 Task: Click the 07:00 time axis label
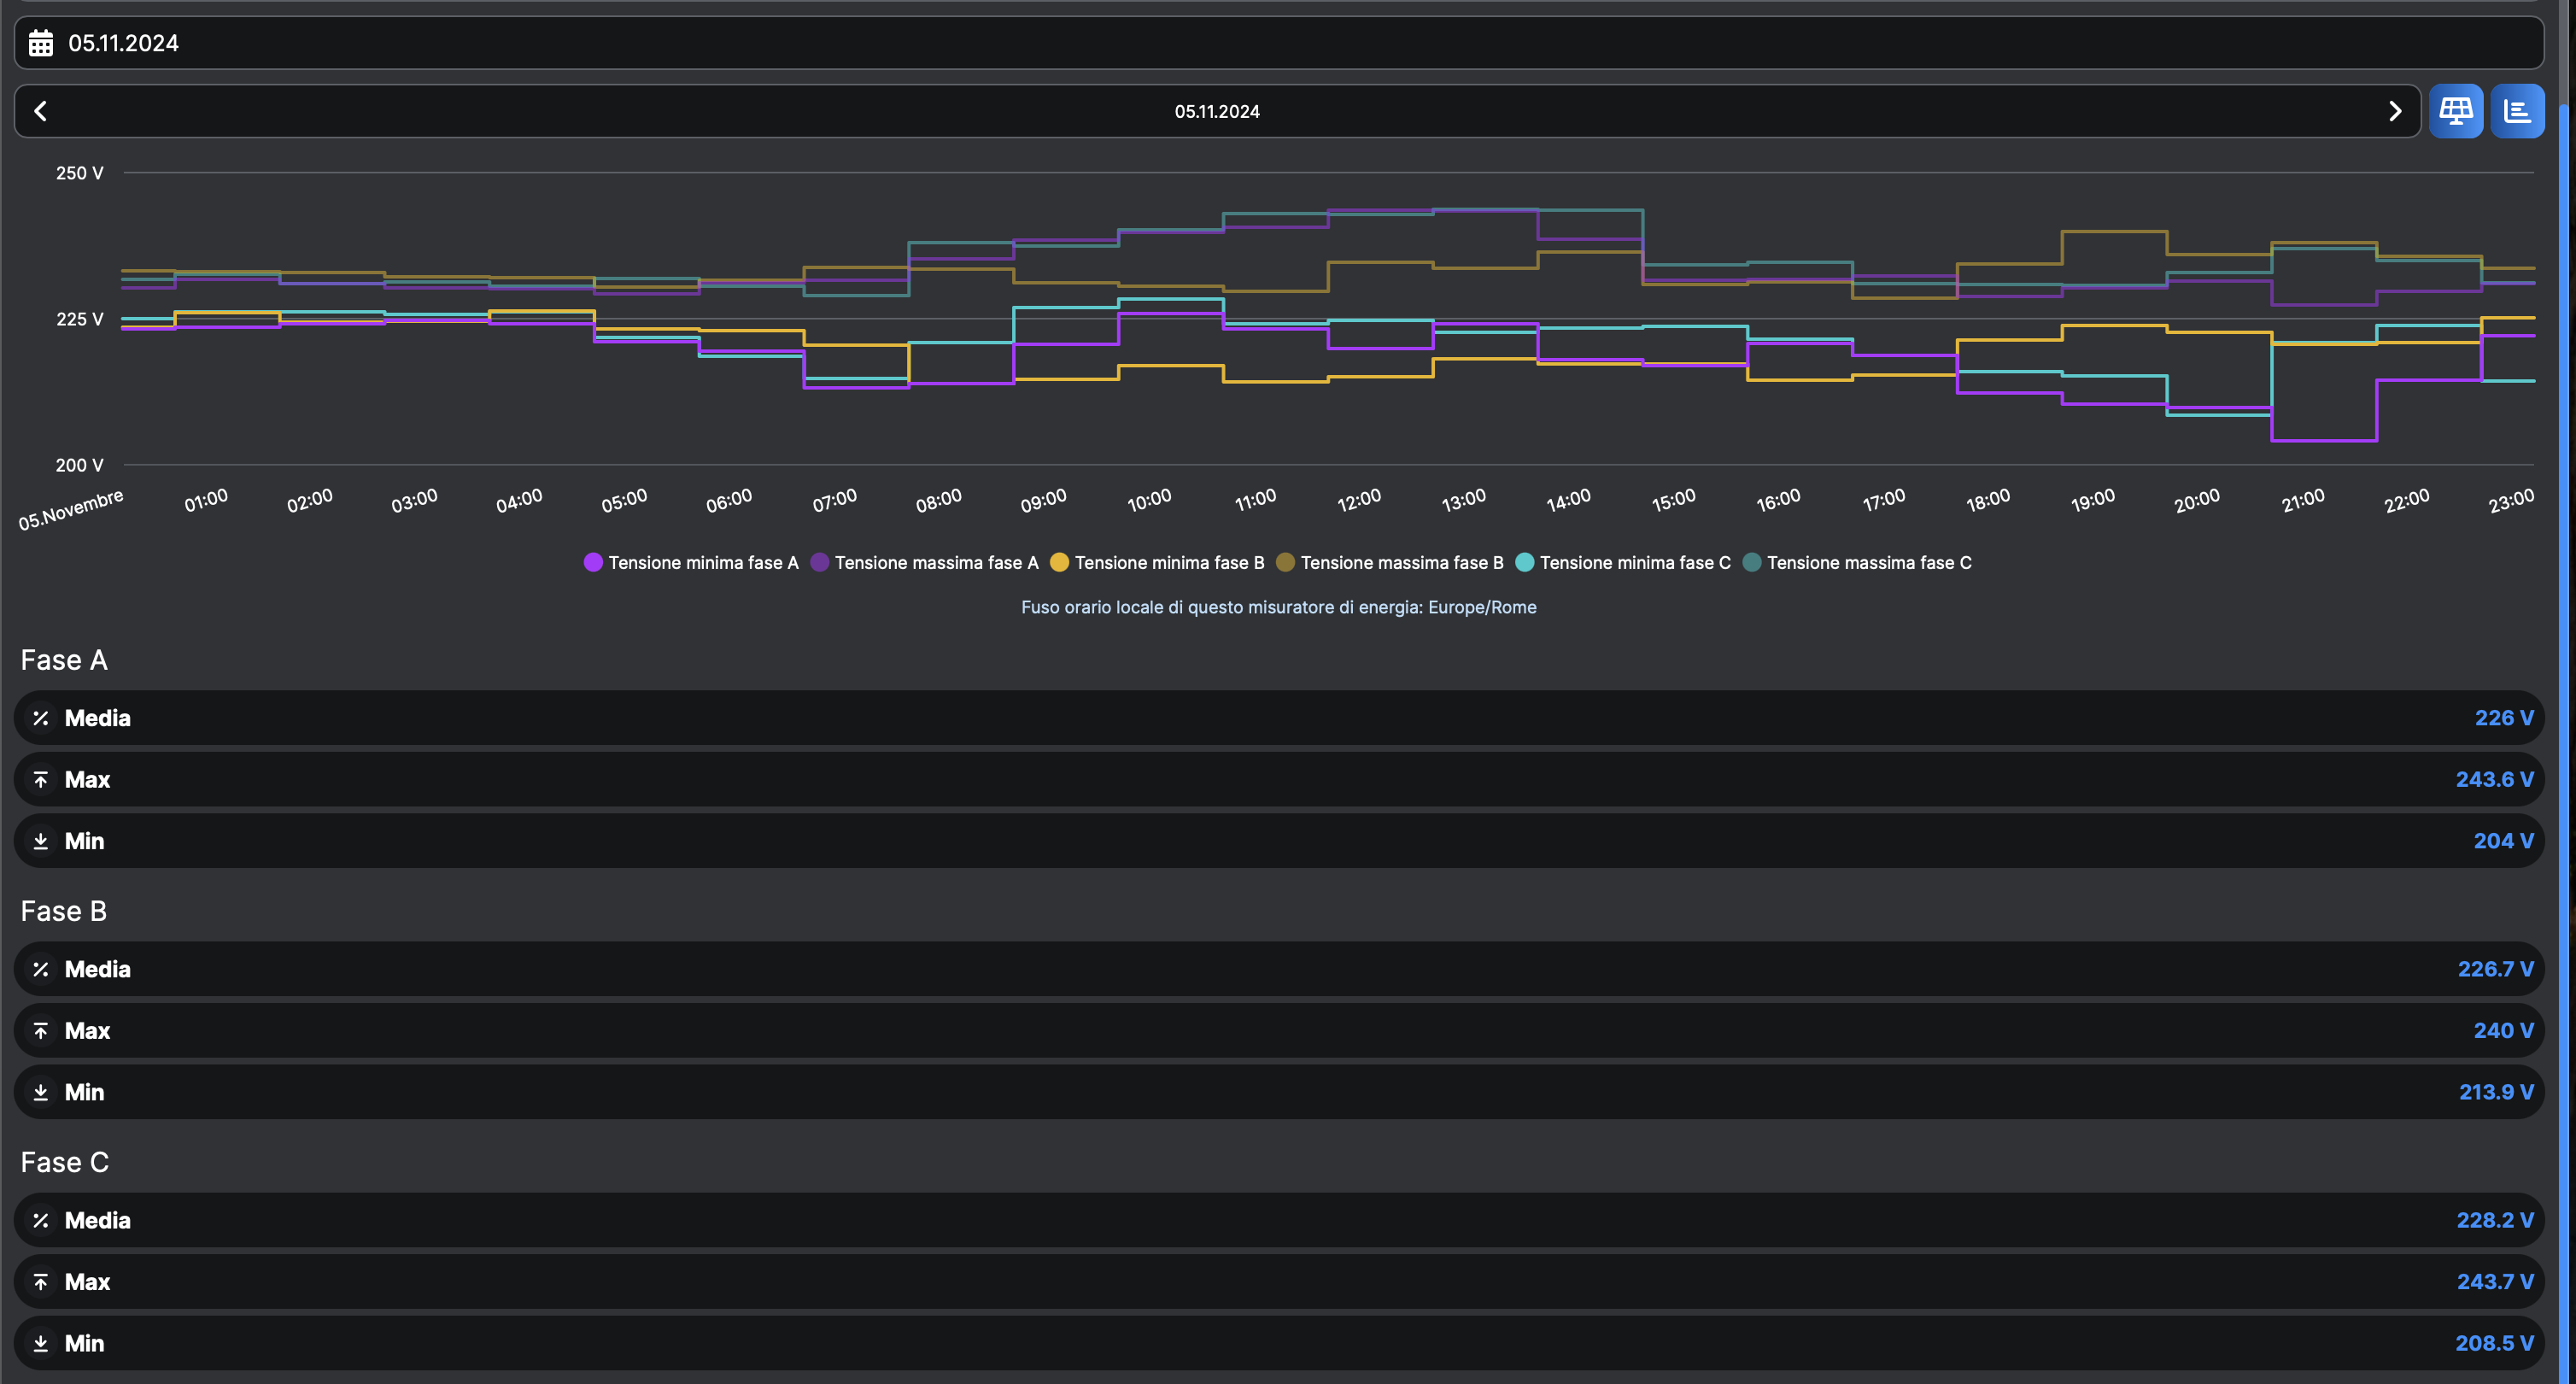click(834, 500)
